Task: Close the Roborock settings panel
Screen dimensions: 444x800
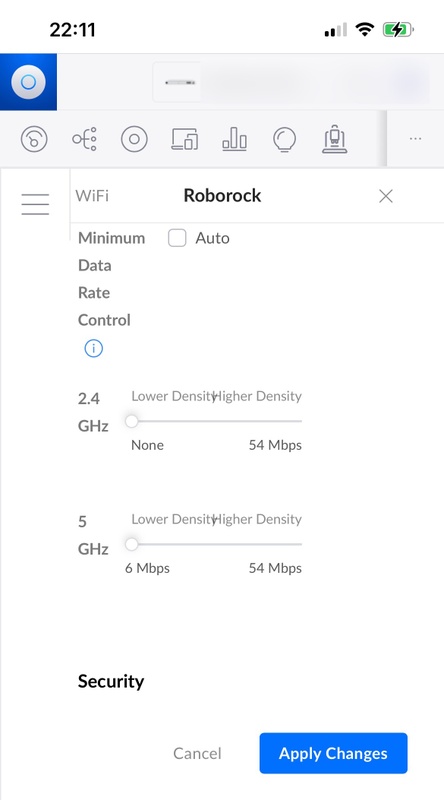Action: click(x=386, y=196)
